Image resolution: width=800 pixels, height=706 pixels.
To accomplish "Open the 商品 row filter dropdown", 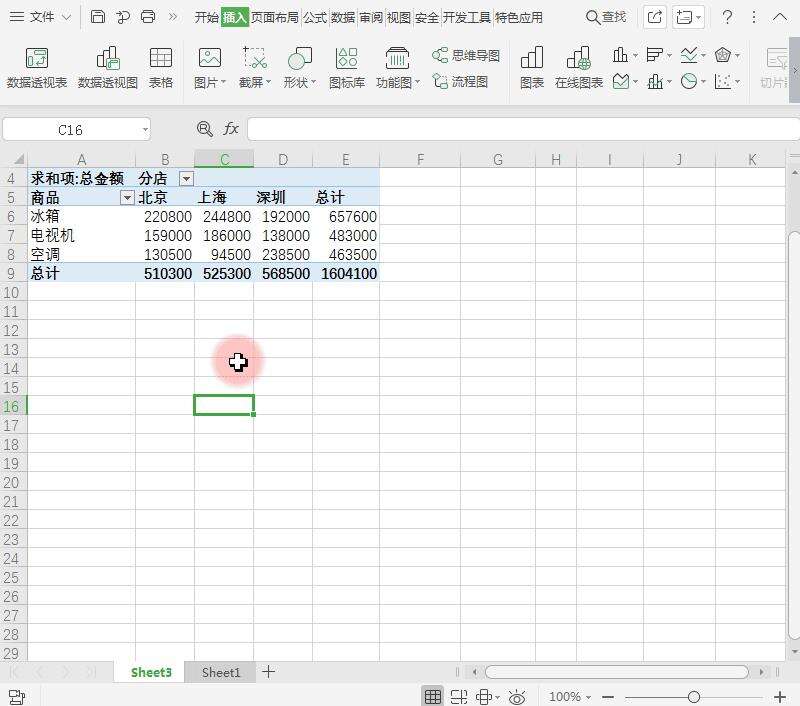I will click(127, 197).
